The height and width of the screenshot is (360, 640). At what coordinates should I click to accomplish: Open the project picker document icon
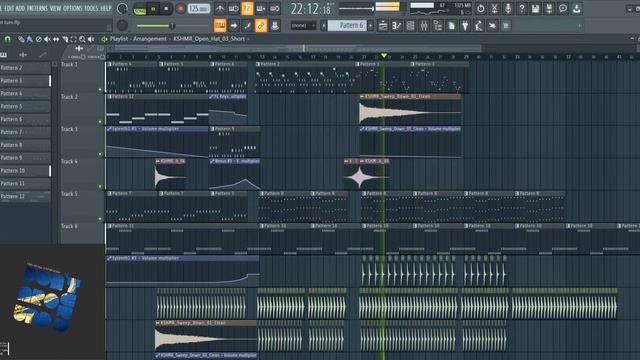pos(451,26)
